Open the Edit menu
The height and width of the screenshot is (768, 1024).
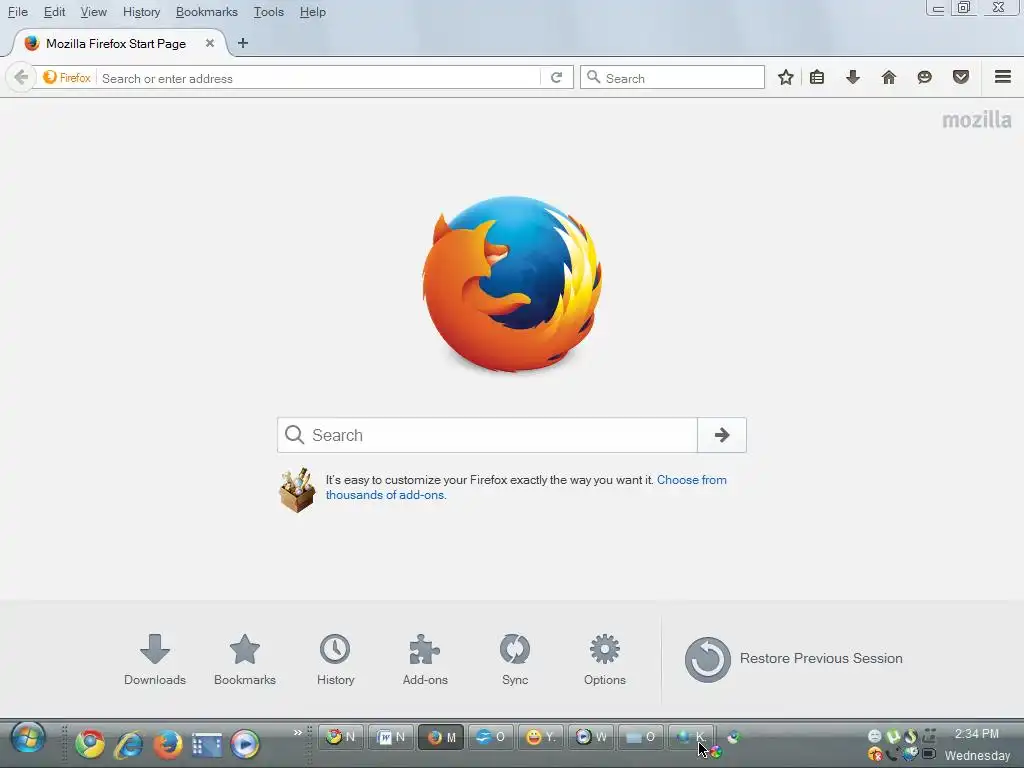coord(54,12)
